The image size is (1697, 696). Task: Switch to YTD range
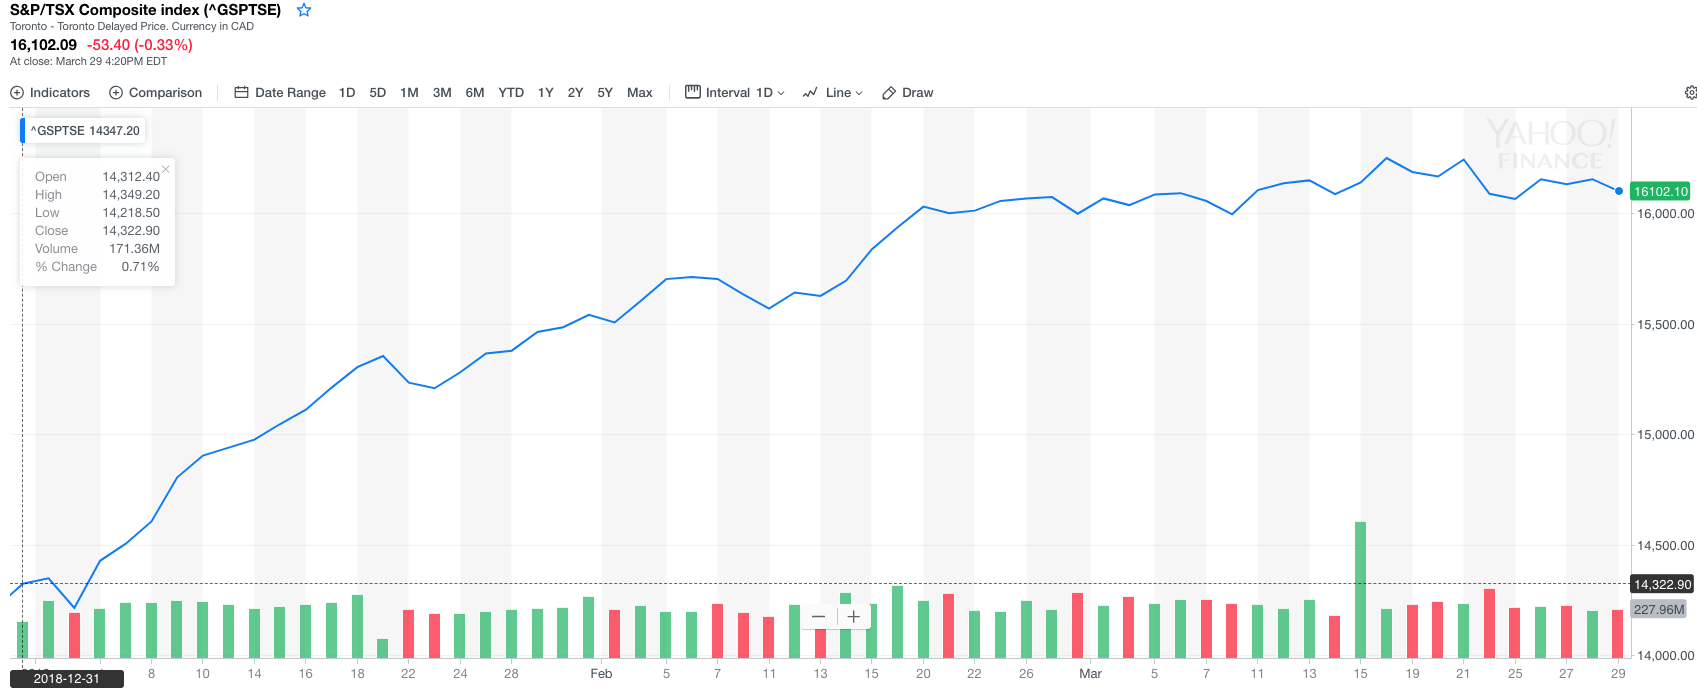click(x=511, y=93)
